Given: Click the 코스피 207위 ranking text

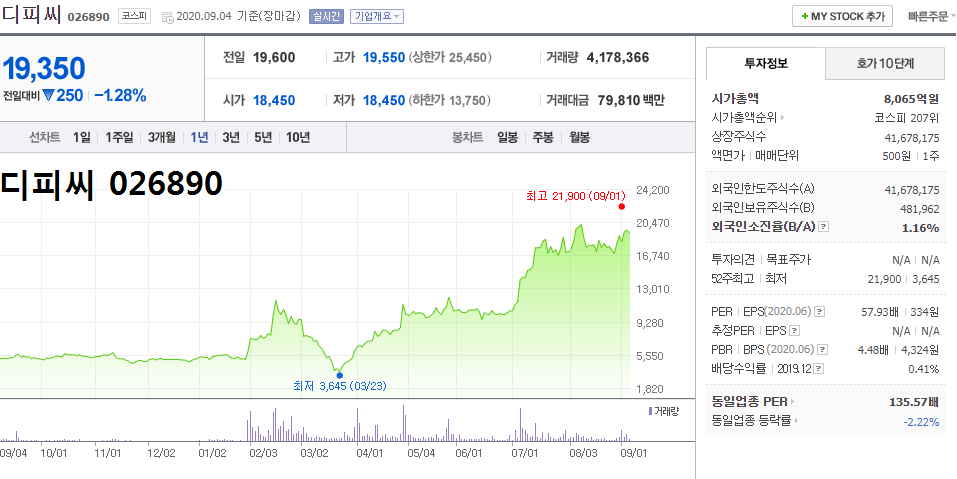Looking at the screenshot, I should pyautogui.click(x=908, y=117).
